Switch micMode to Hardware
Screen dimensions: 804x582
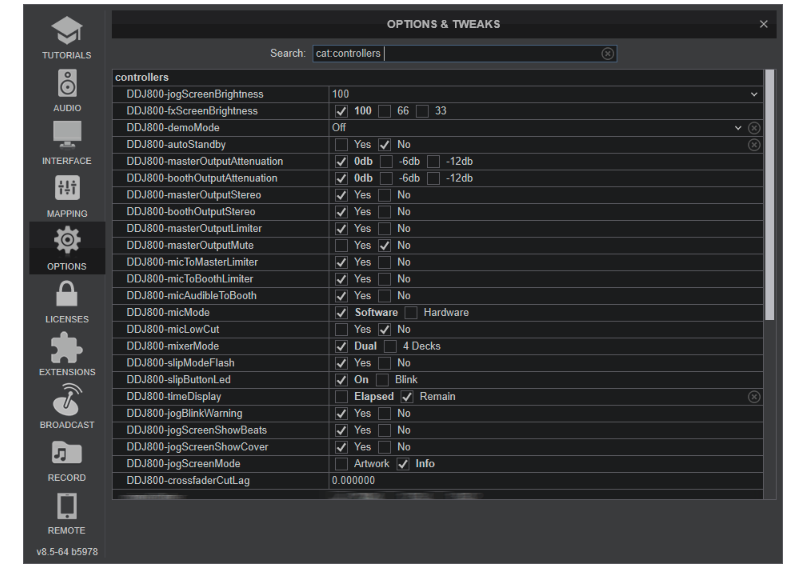pos(411,313)
